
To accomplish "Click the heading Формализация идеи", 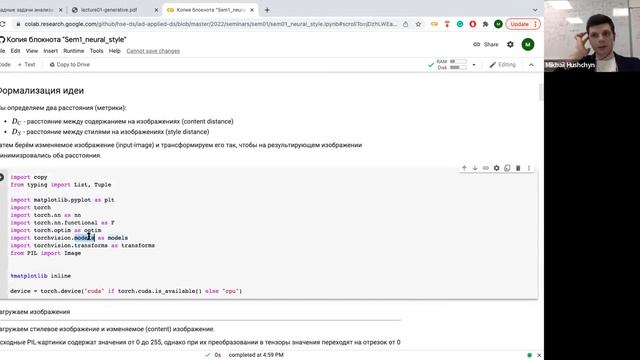I will click(x=42, y=91).
